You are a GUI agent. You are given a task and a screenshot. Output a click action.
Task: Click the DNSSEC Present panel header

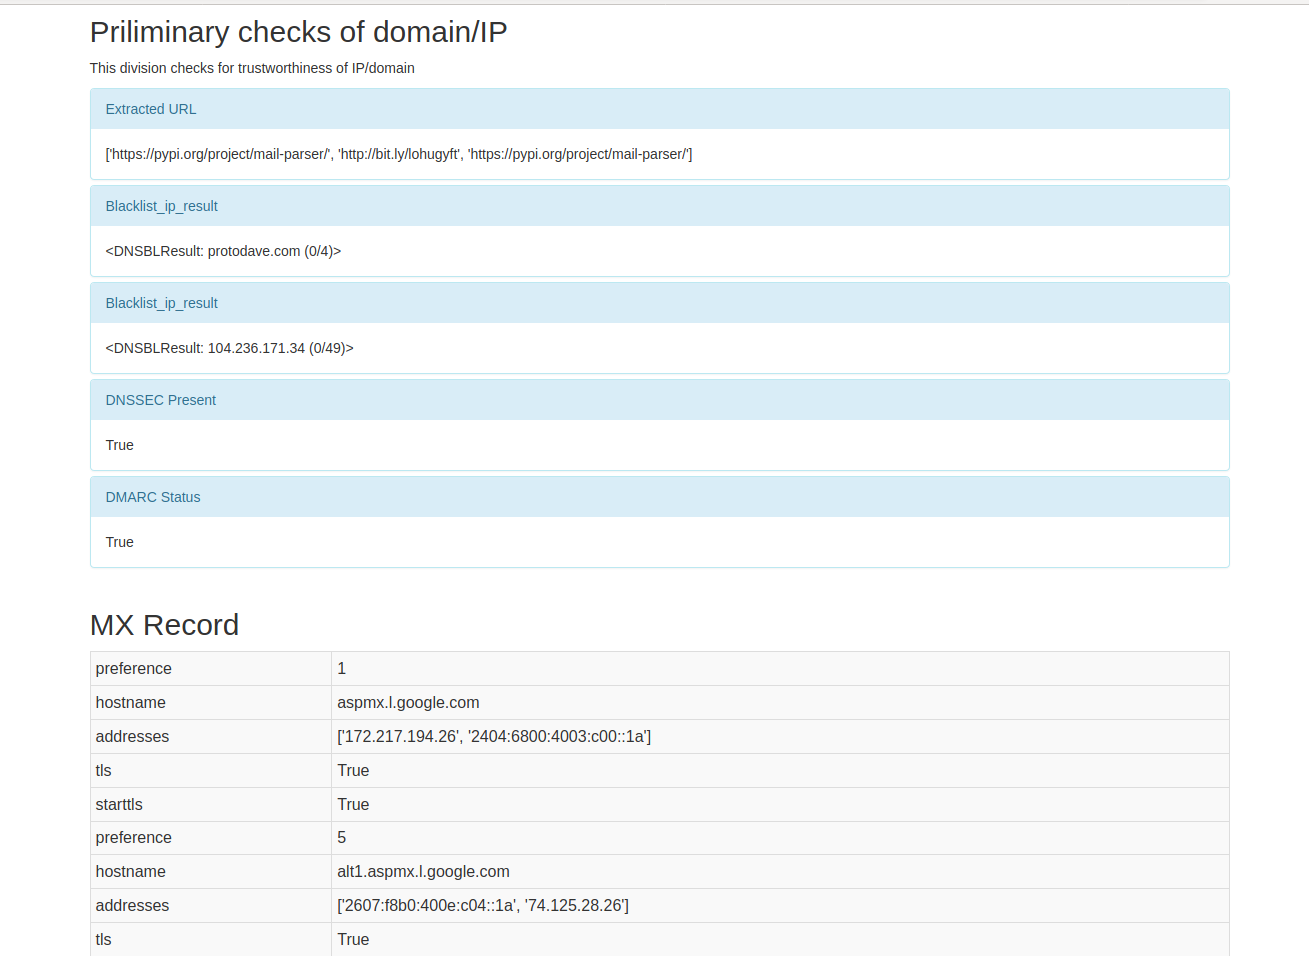click(161, 400)
